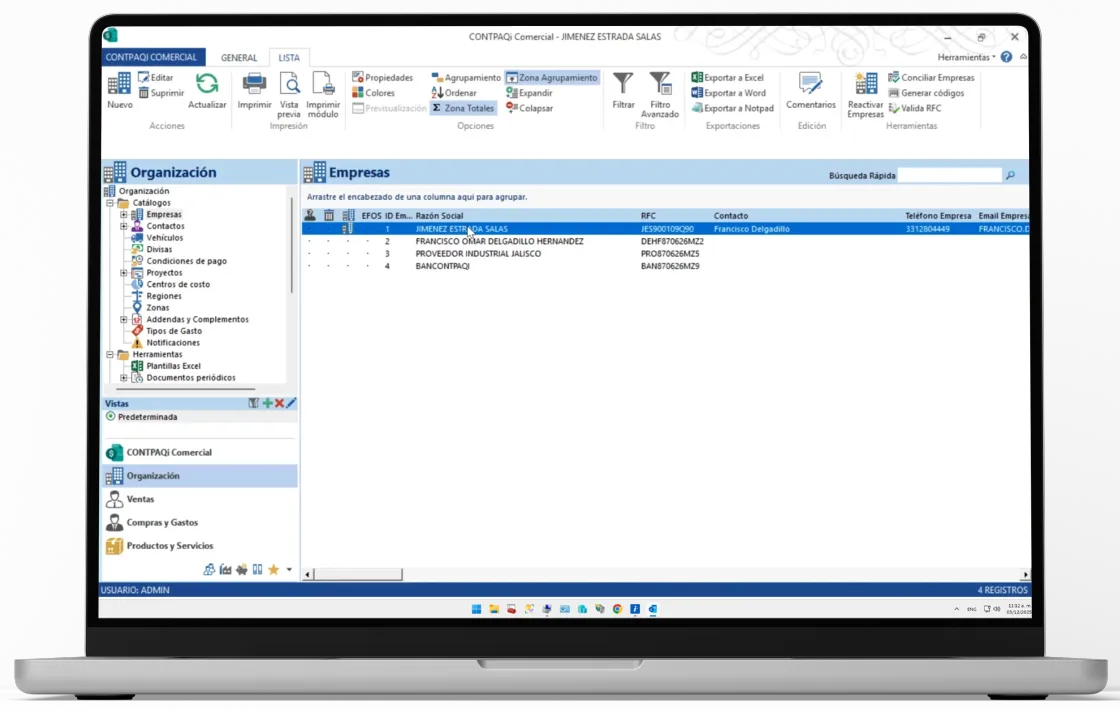1120x713 pixels.
Task: Collapse the Catálogos tree folder
Action: click(x=111, y=203)
